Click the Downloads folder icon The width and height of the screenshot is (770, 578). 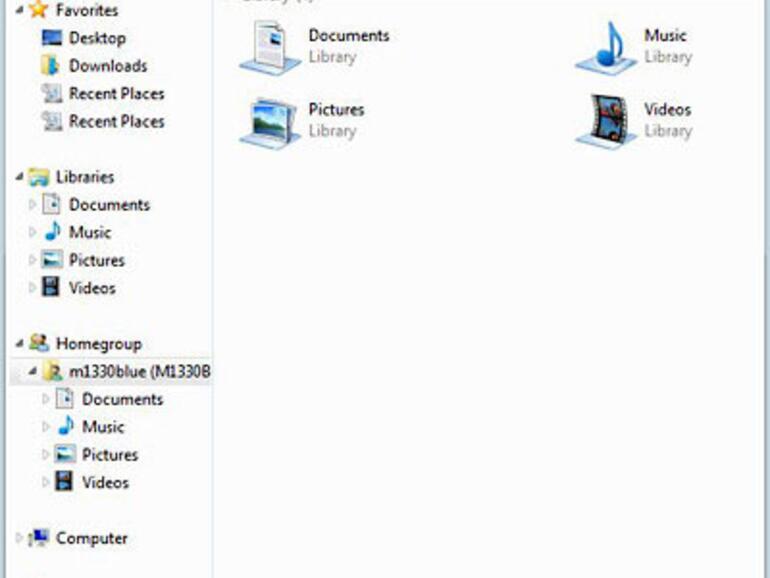pos(51,65)
